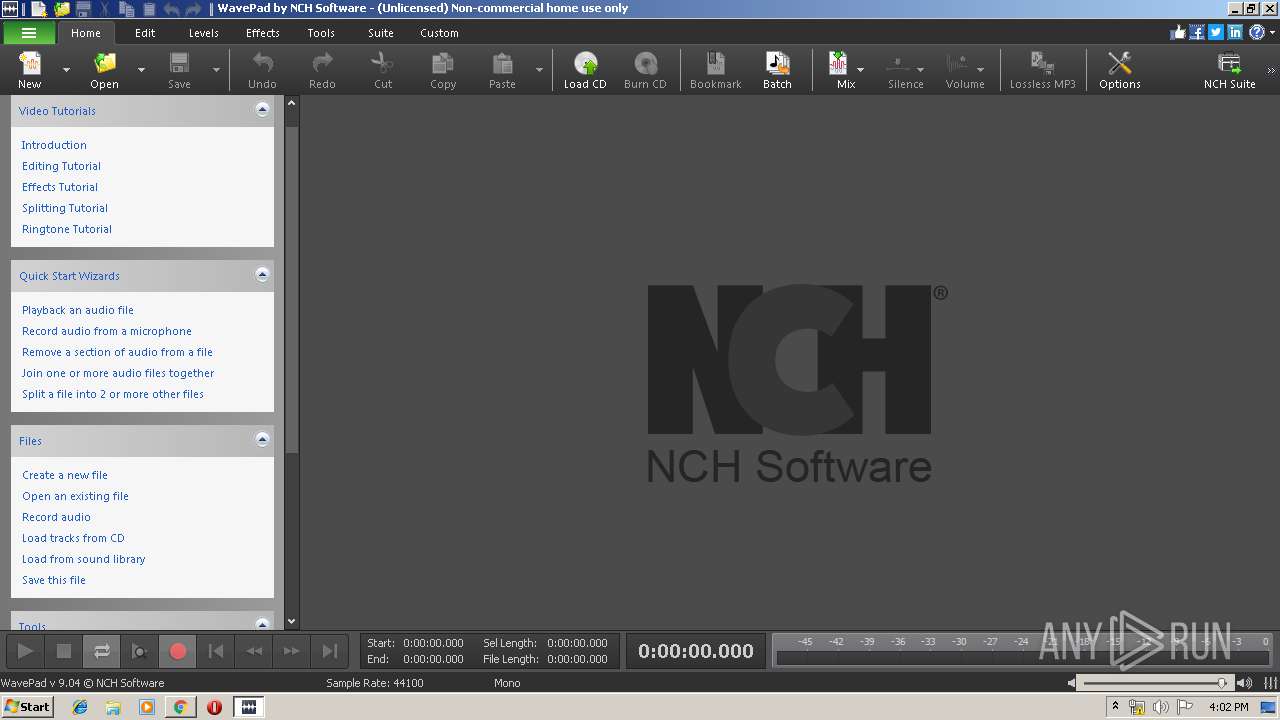Click the Fast Forward button

[x=292, y=651]
